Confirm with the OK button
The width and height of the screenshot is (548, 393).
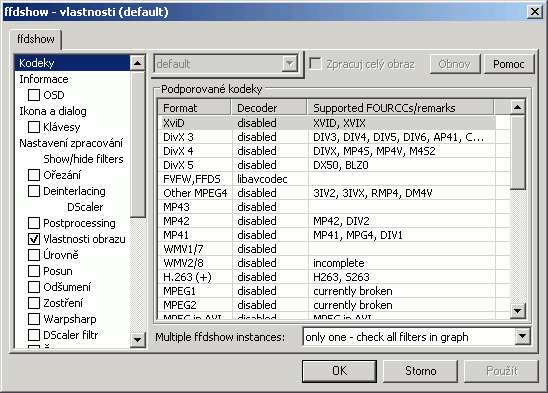(x=339, y=371)
